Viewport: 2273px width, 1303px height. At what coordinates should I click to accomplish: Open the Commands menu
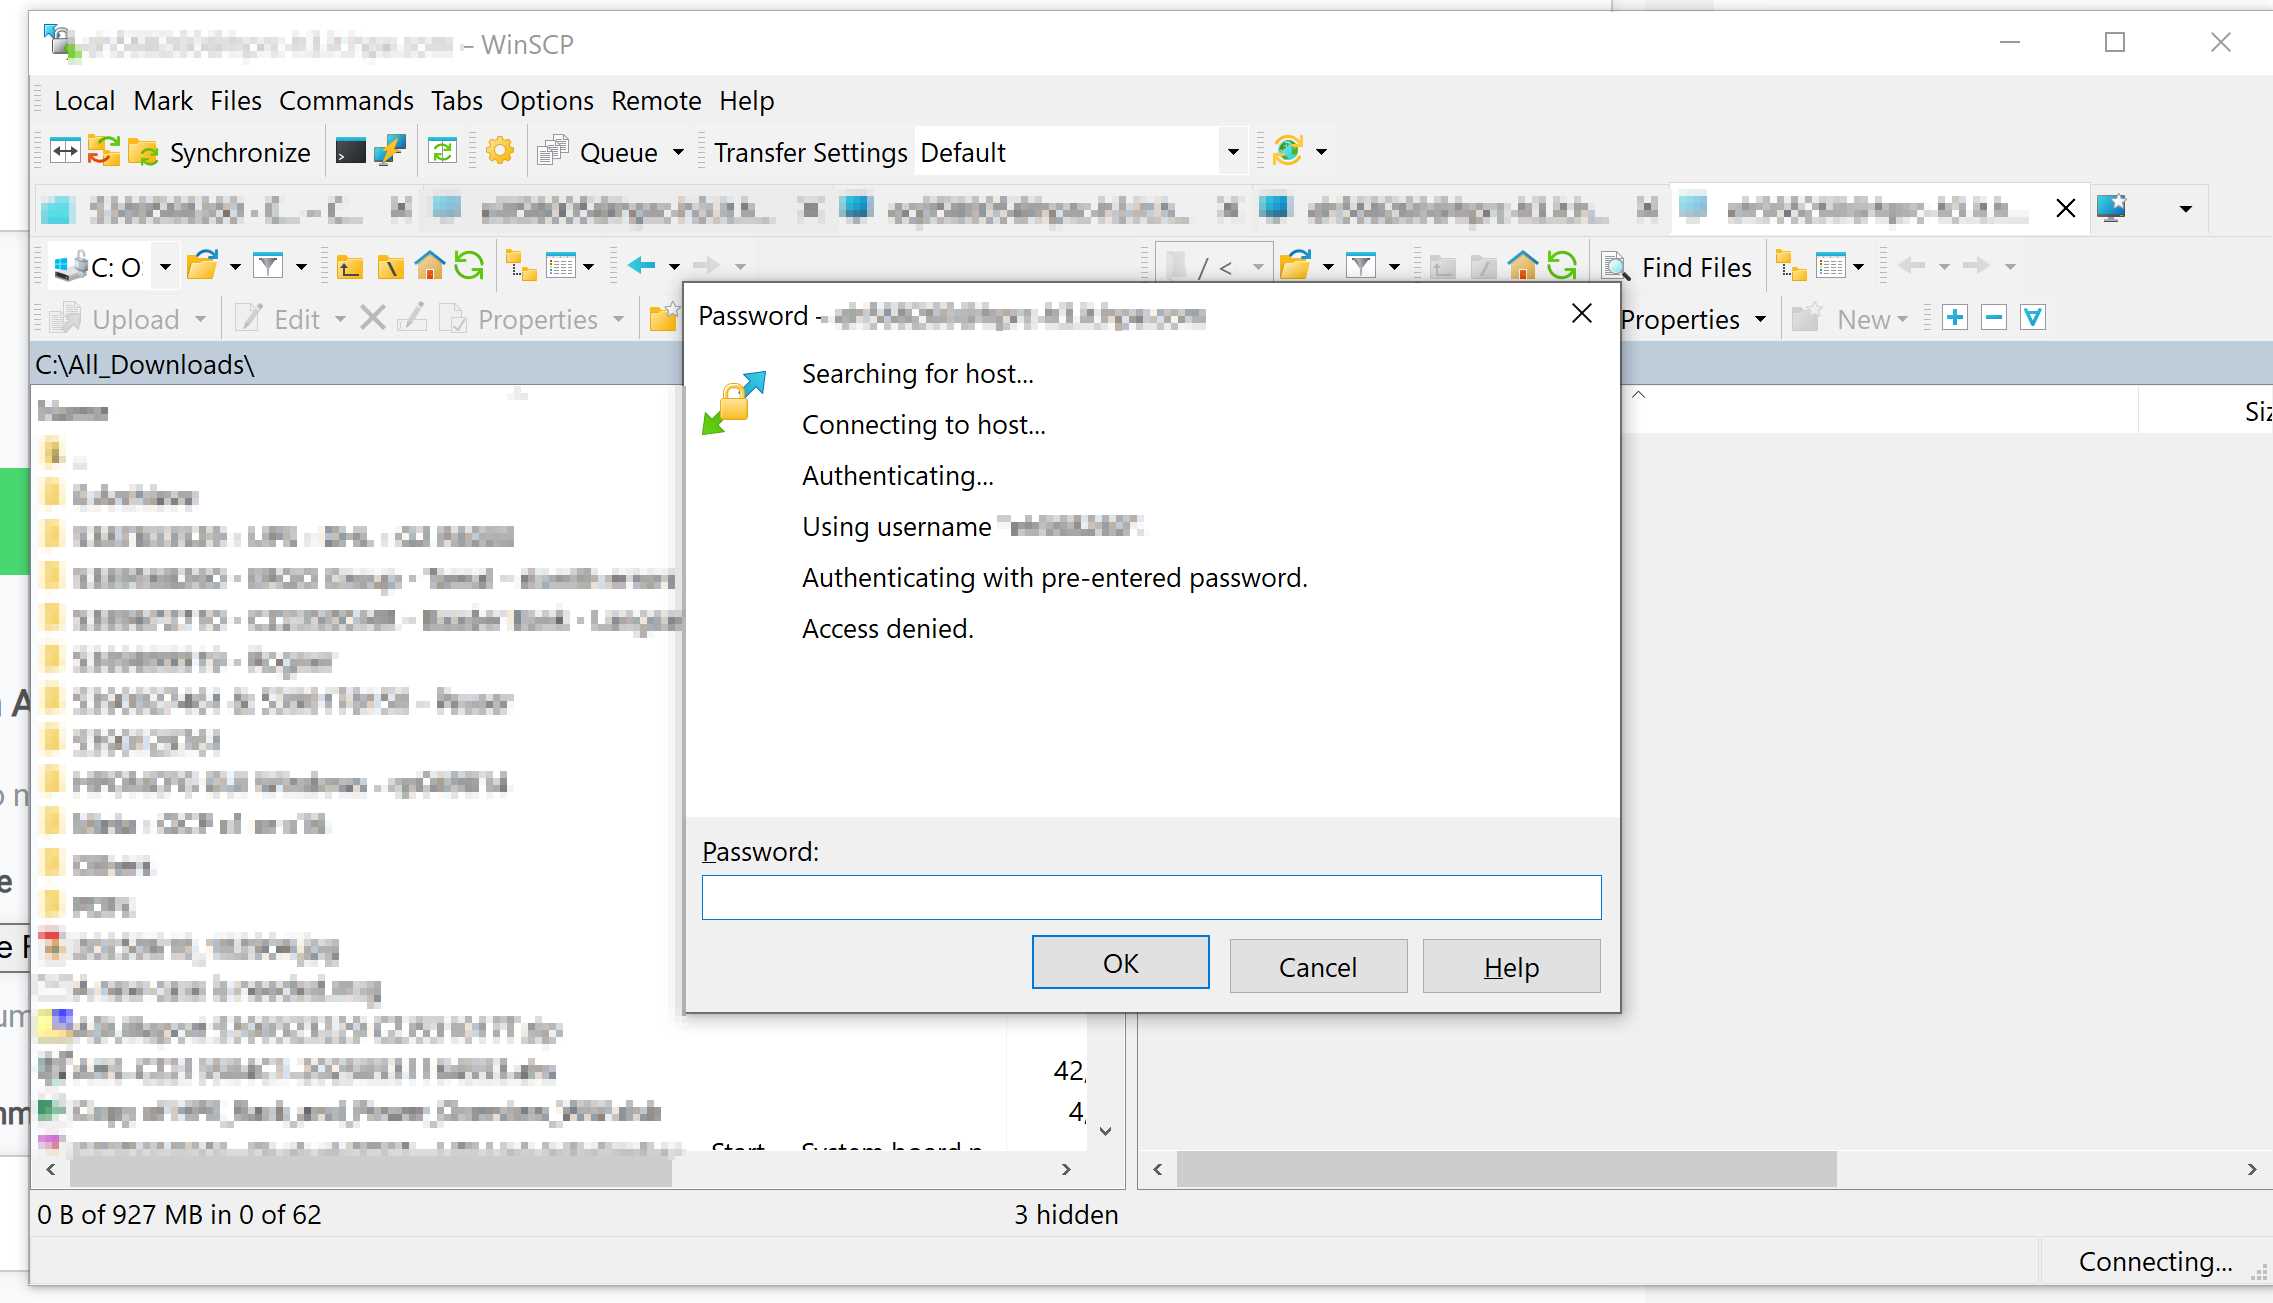tap(346, 101)
